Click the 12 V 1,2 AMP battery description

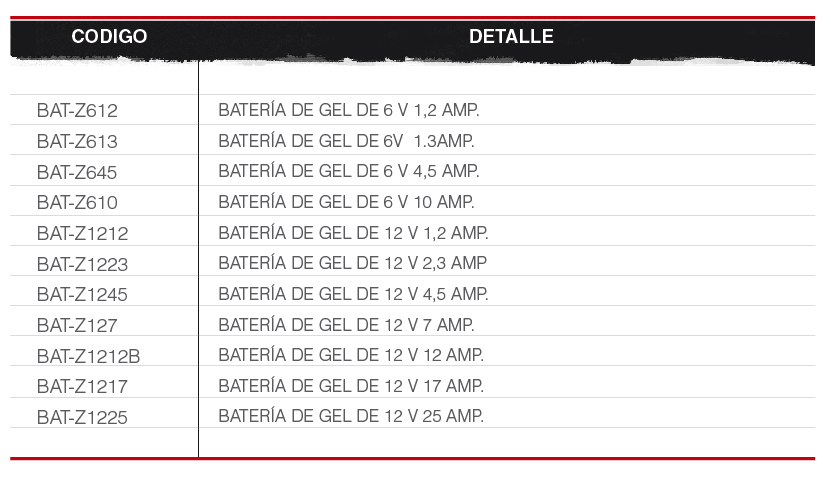(353, 232)
